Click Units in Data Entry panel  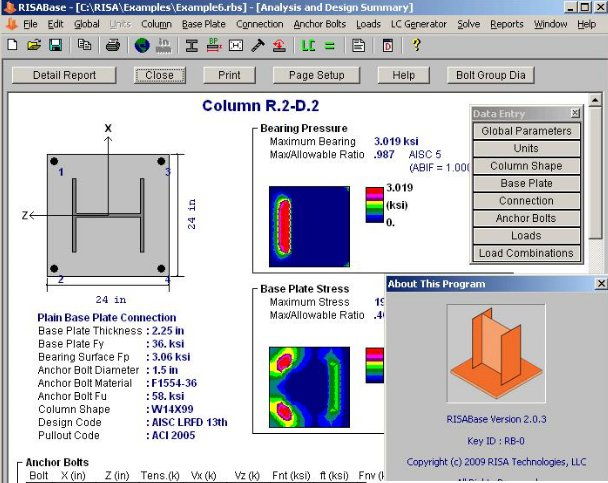coord(526,148)
